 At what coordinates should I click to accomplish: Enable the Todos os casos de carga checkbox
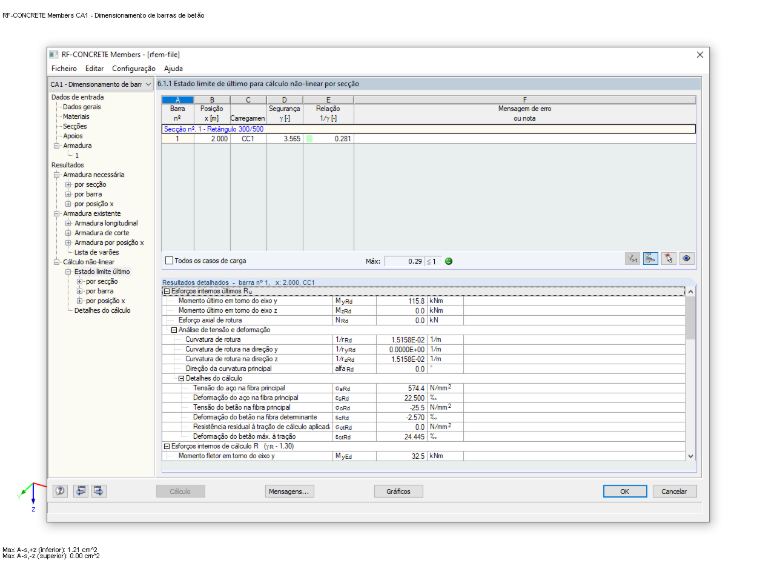[169, 261]
